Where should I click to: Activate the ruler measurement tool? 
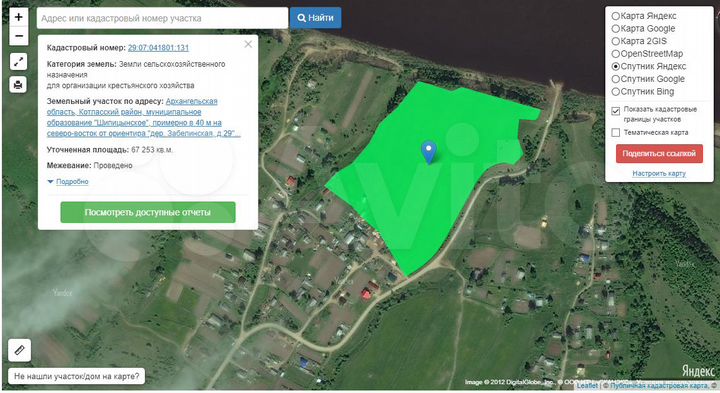pos(19,350)
